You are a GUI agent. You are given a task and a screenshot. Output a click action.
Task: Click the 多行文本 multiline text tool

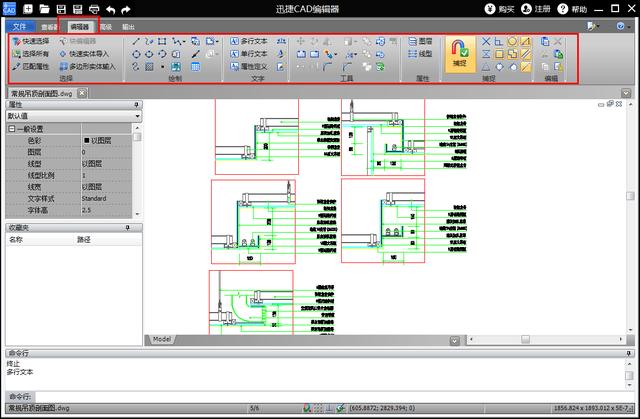tap(247, 41)
